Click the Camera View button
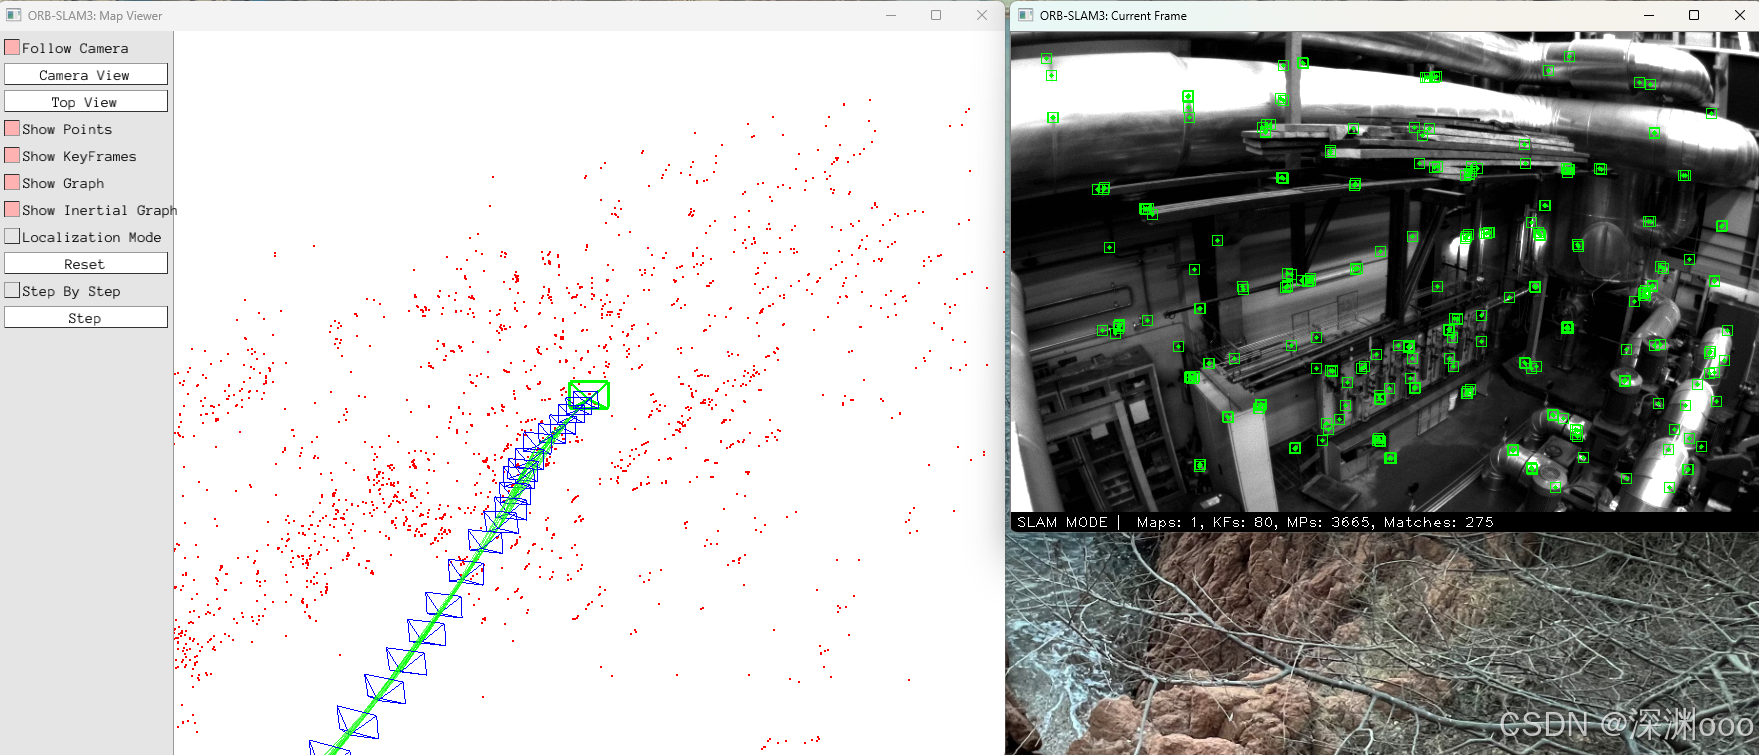 click(86, 75)
